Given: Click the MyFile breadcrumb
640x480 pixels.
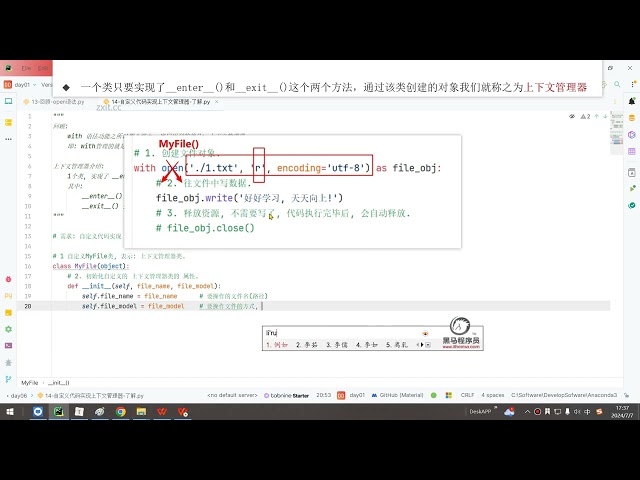Looking at the screenshot, I should pyautogui.click(x=29, y=383).
